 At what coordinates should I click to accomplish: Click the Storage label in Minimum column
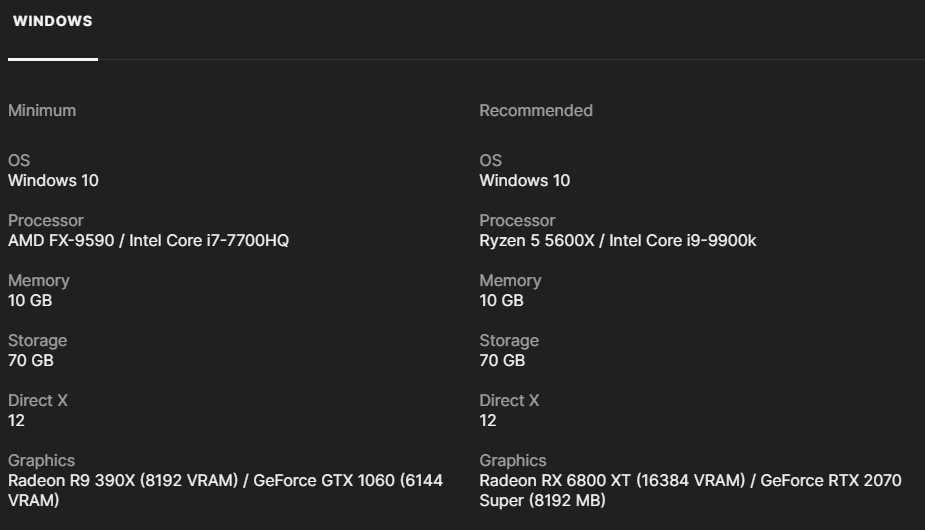coord(38,340)
